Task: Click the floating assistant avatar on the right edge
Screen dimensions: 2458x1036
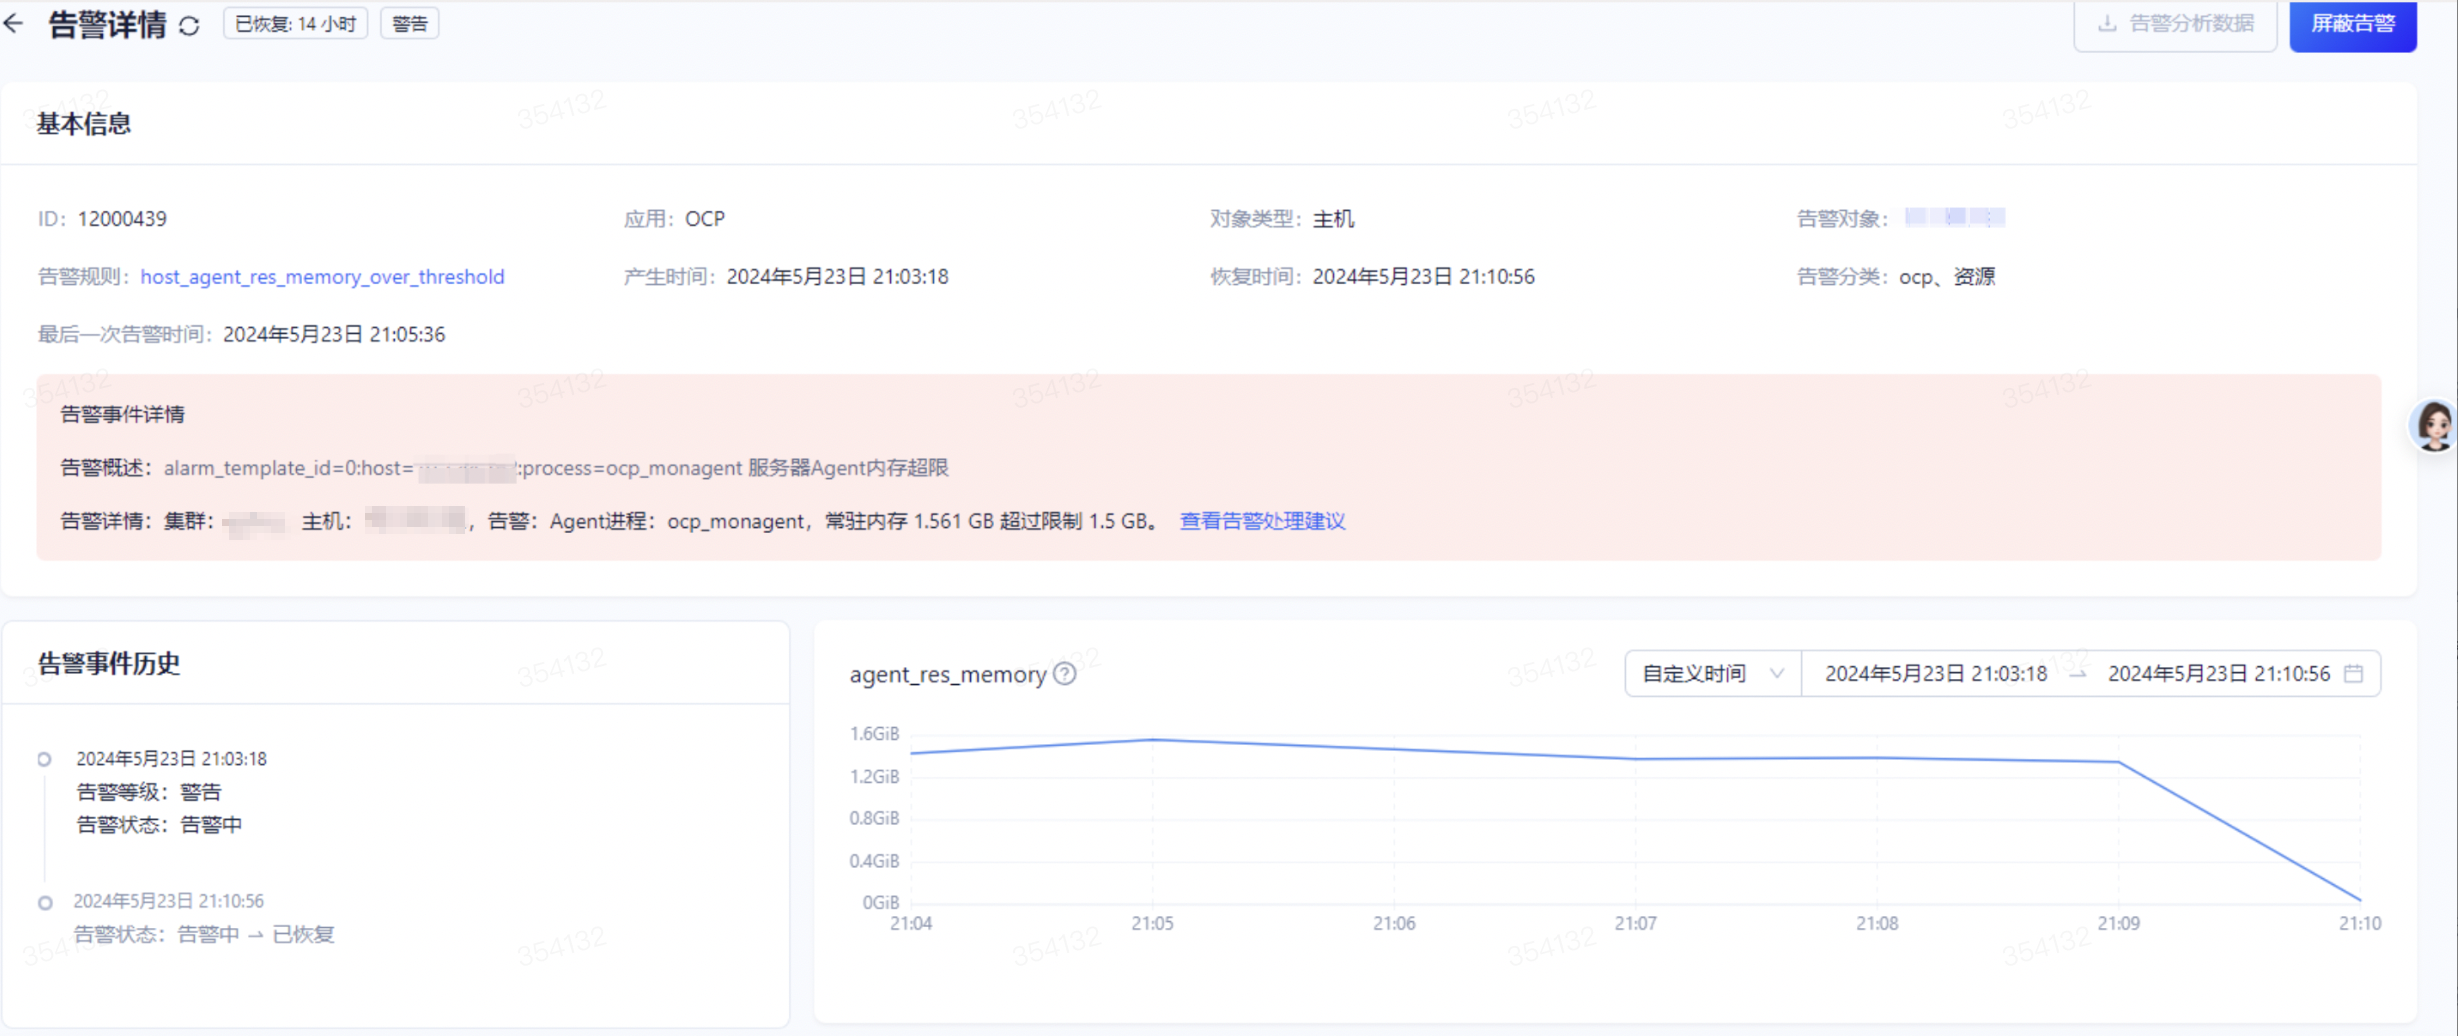Action: (2434, 423)
